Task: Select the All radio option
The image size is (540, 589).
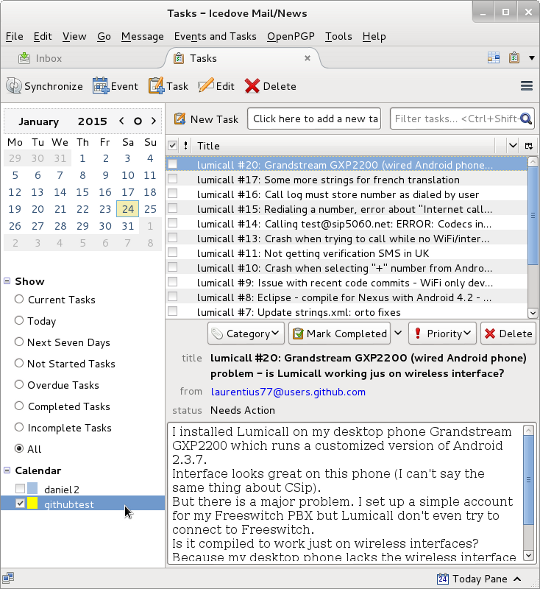Action: coord(19,449)
